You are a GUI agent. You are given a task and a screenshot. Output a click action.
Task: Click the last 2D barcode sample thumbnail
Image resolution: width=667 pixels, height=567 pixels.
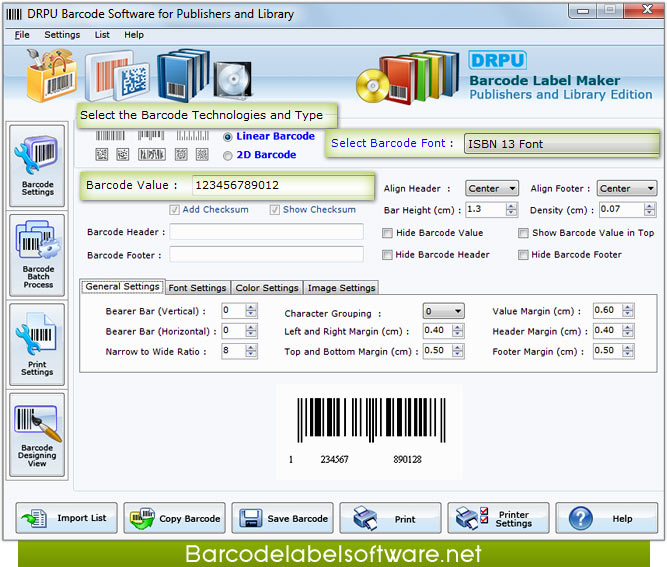(202, 154)
